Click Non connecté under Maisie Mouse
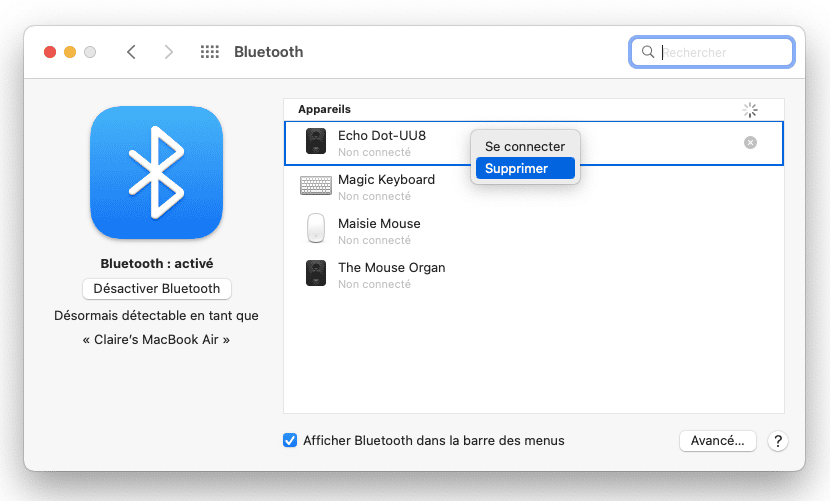 tap(374, 240)
